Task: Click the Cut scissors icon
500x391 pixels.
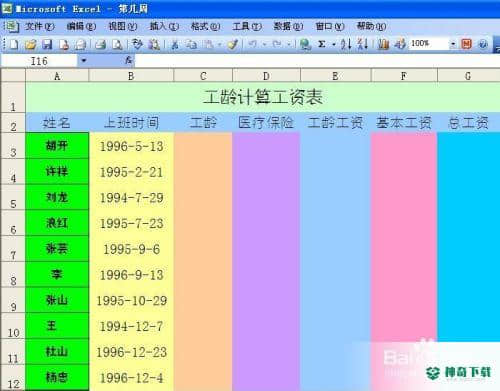Action: pos(174,44)
